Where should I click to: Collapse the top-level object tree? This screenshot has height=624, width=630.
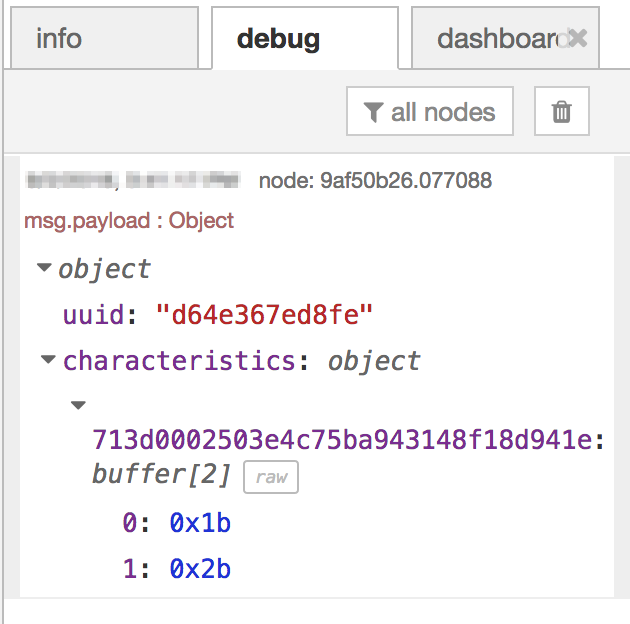(x=44, y=267)
